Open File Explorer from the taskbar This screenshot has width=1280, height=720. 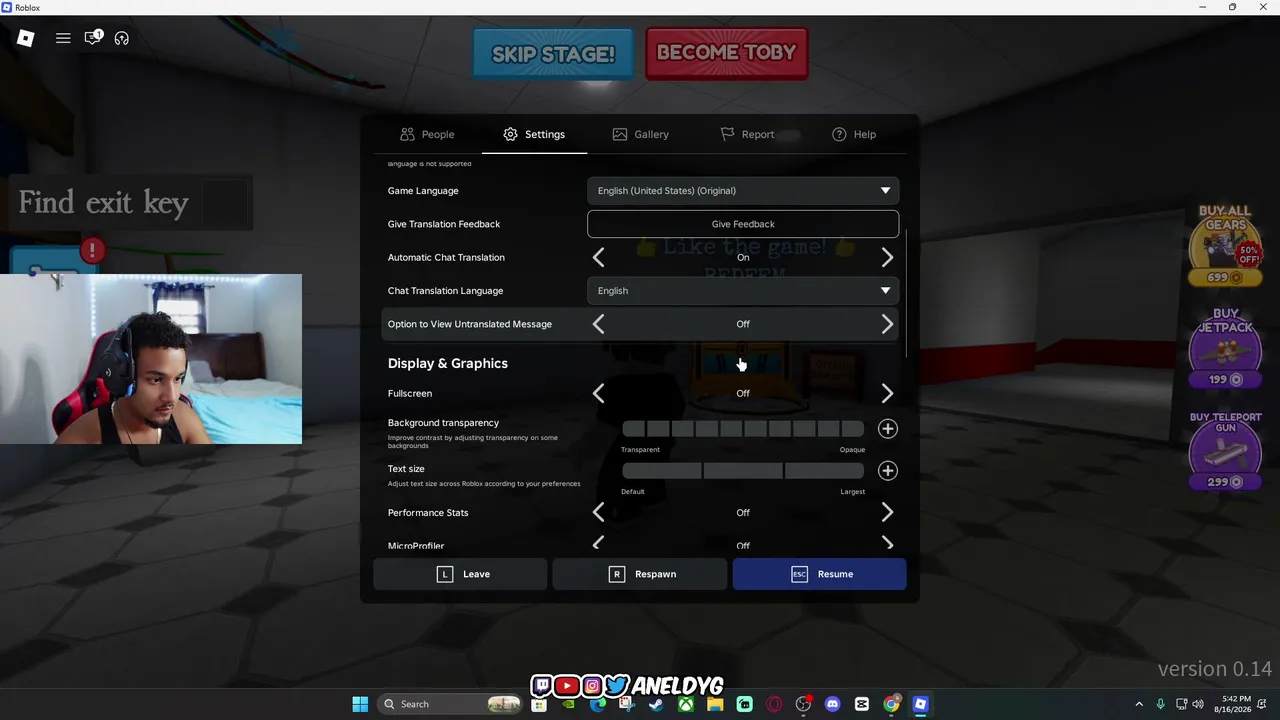(x=715, y=704)
